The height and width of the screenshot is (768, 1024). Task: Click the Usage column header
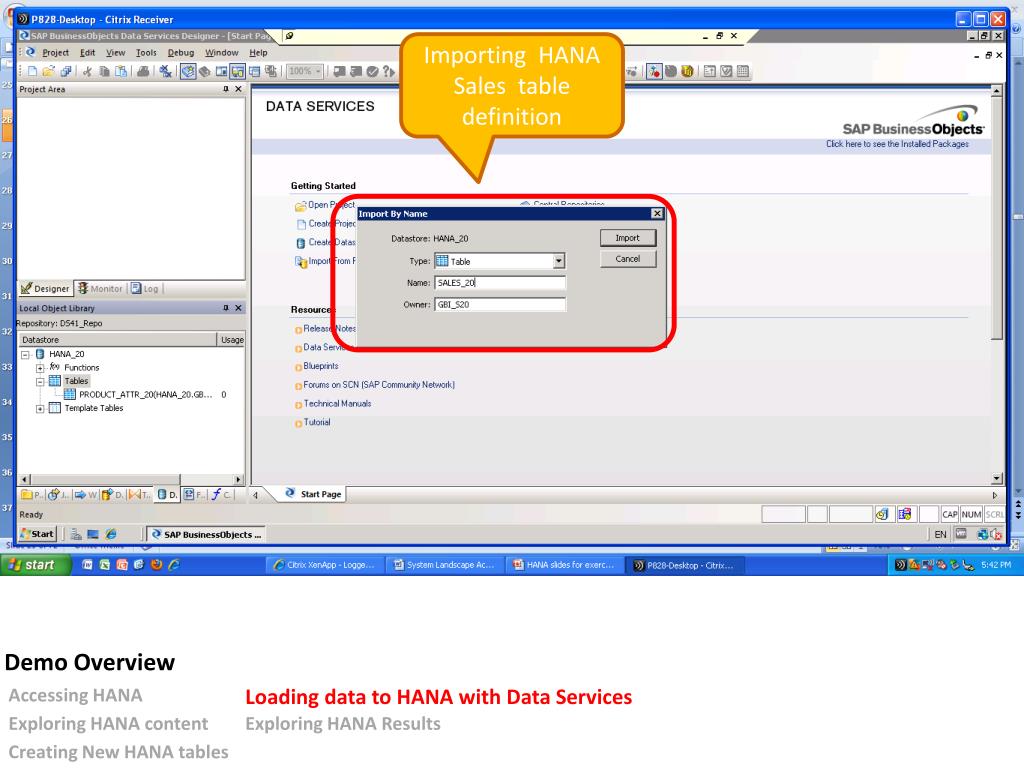coord(232,340)
